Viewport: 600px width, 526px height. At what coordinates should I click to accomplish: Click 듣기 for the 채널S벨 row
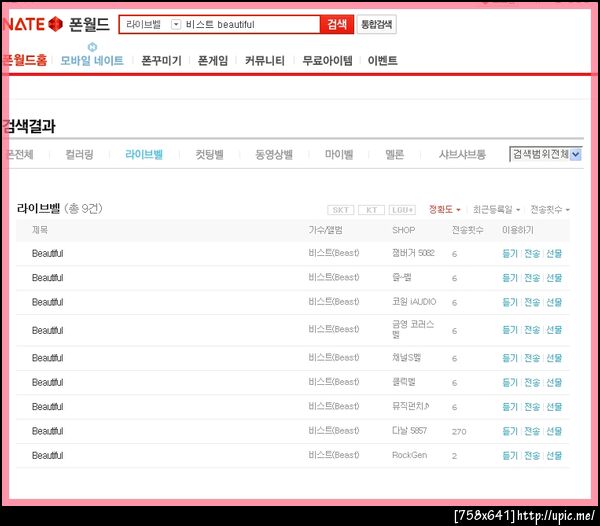coord(510,358)
